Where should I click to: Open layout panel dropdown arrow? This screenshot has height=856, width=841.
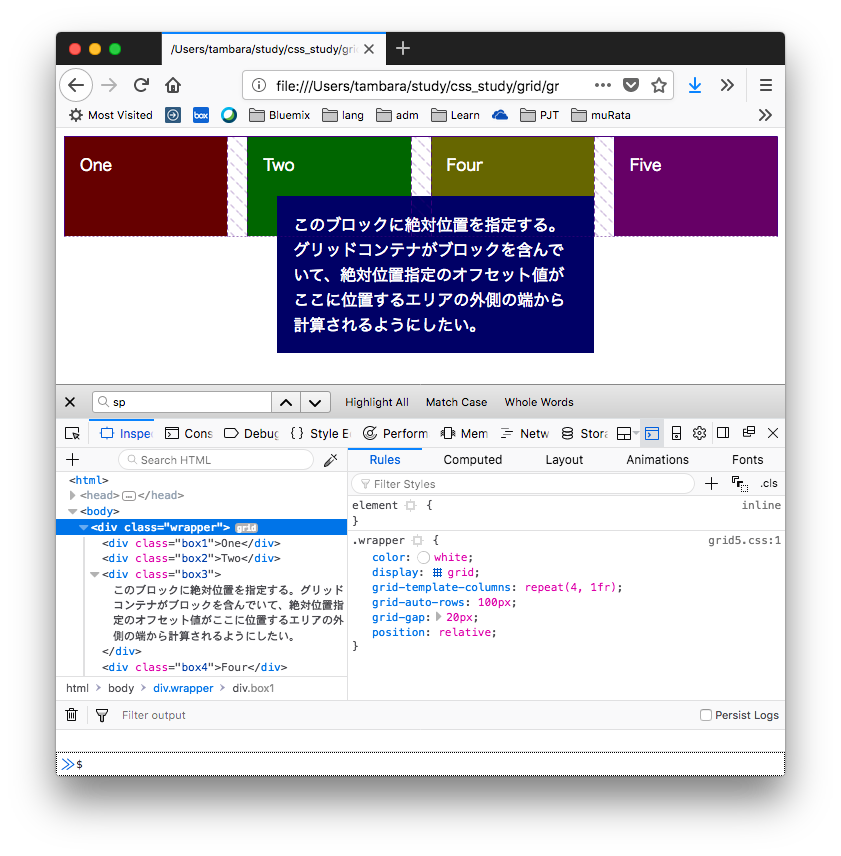coord(636,433)
